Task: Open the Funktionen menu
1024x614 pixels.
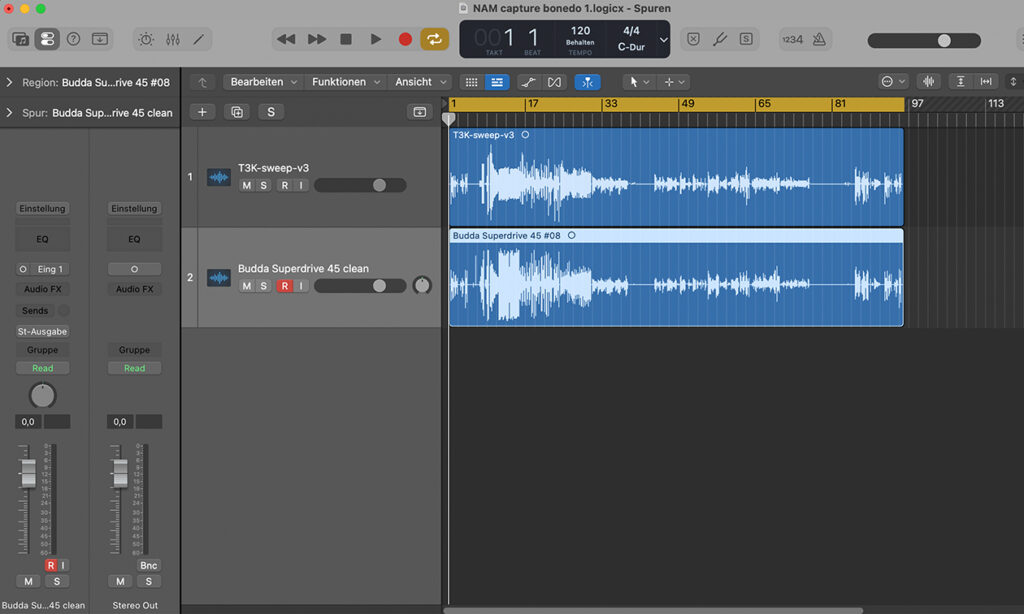Action: point(346,82)
